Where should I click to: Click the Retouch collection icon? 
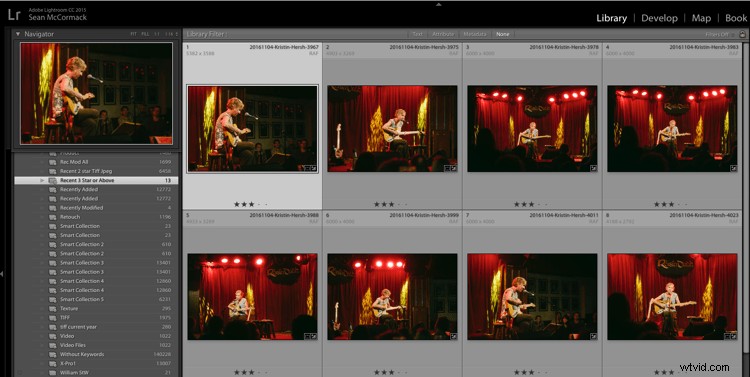coord(53,217)
